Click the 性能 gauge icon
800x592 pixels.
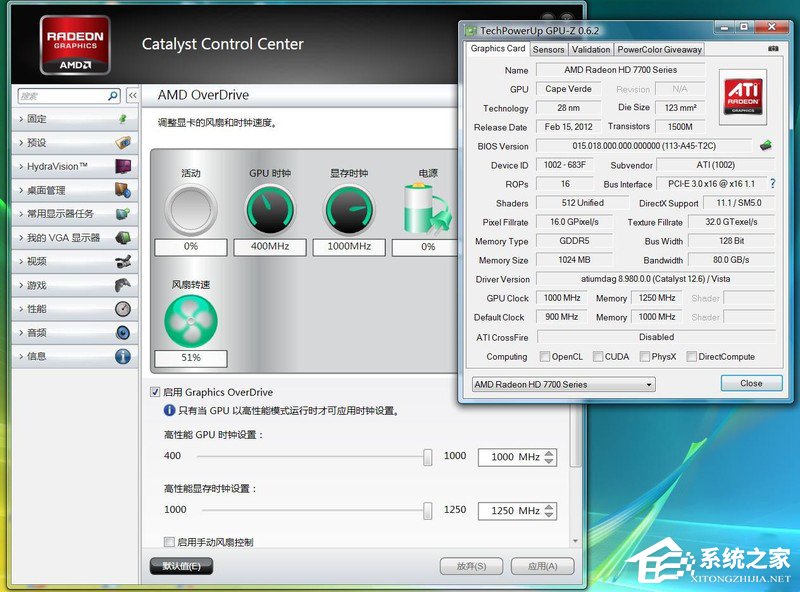(x=123, y=309)
